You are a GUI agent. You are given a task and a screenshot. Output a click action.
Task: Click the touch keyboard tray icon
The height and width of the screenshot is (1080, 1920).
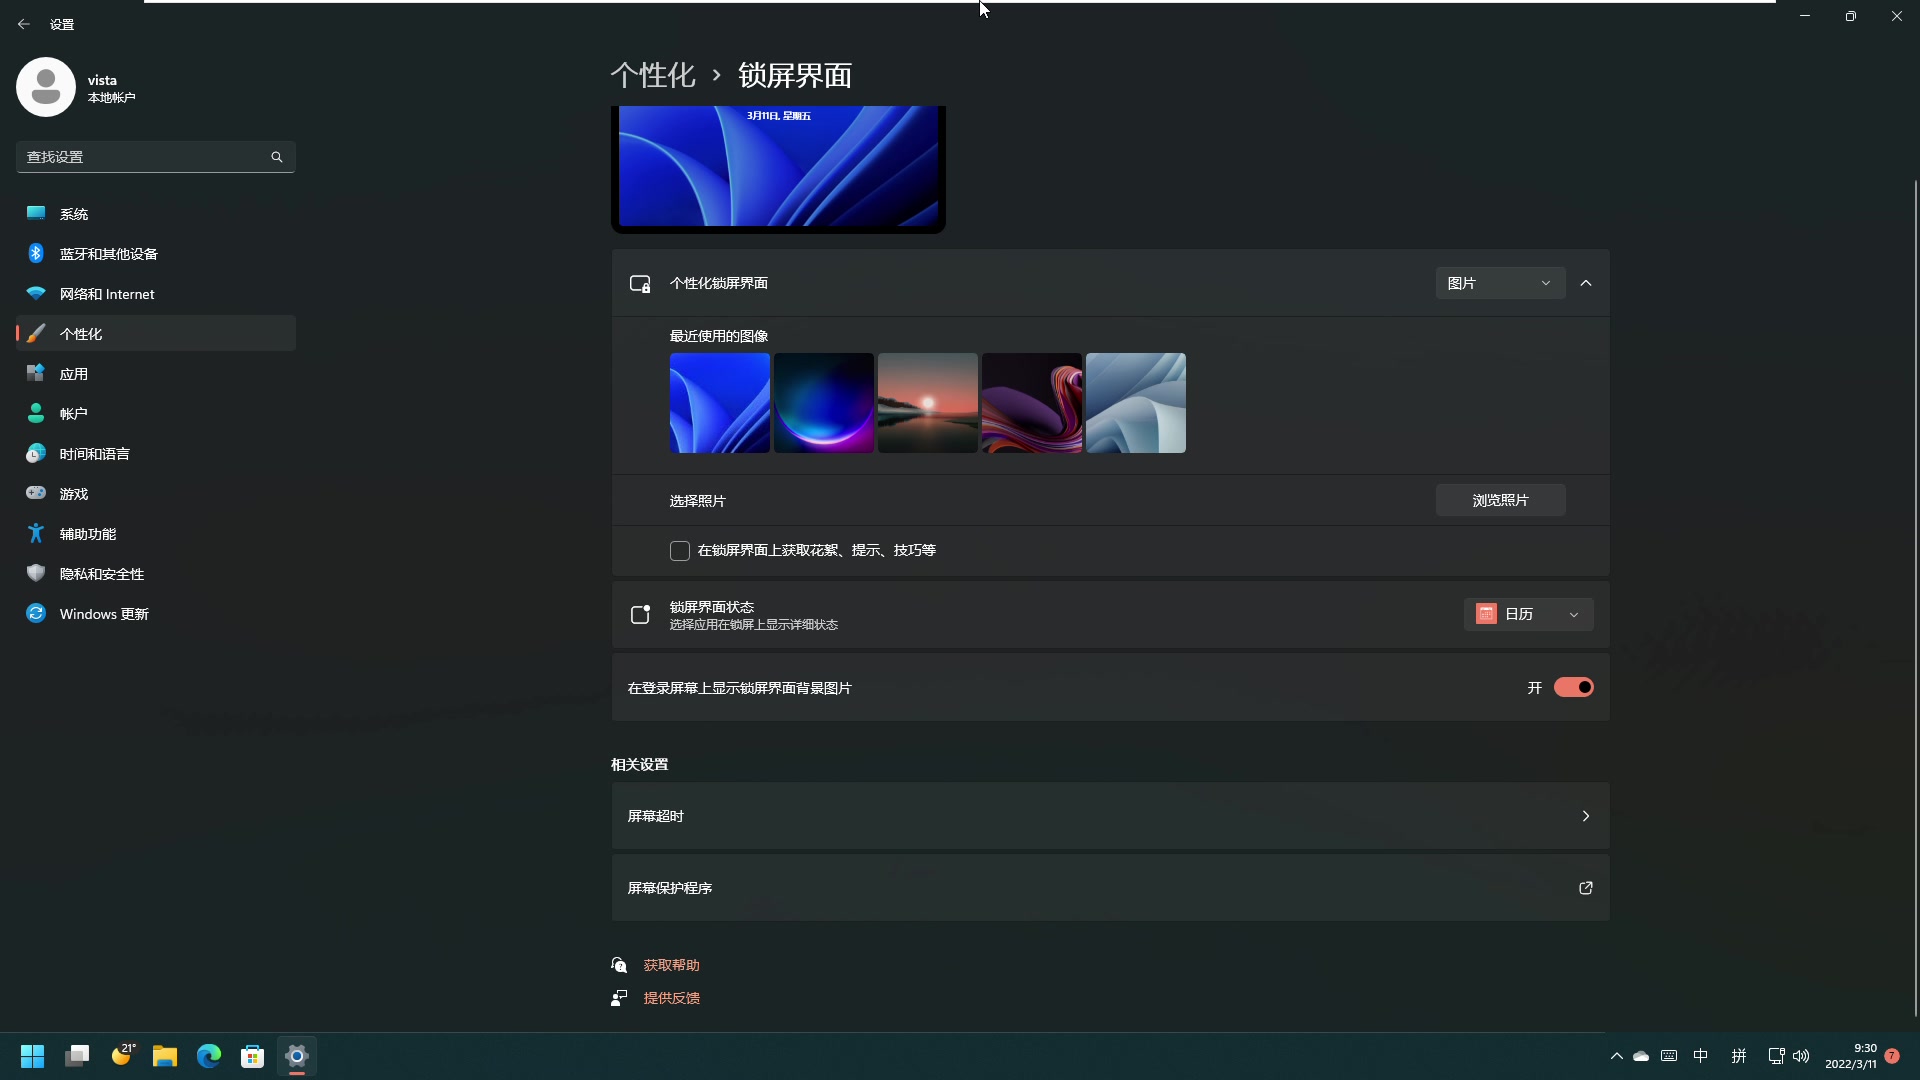1669,1056
